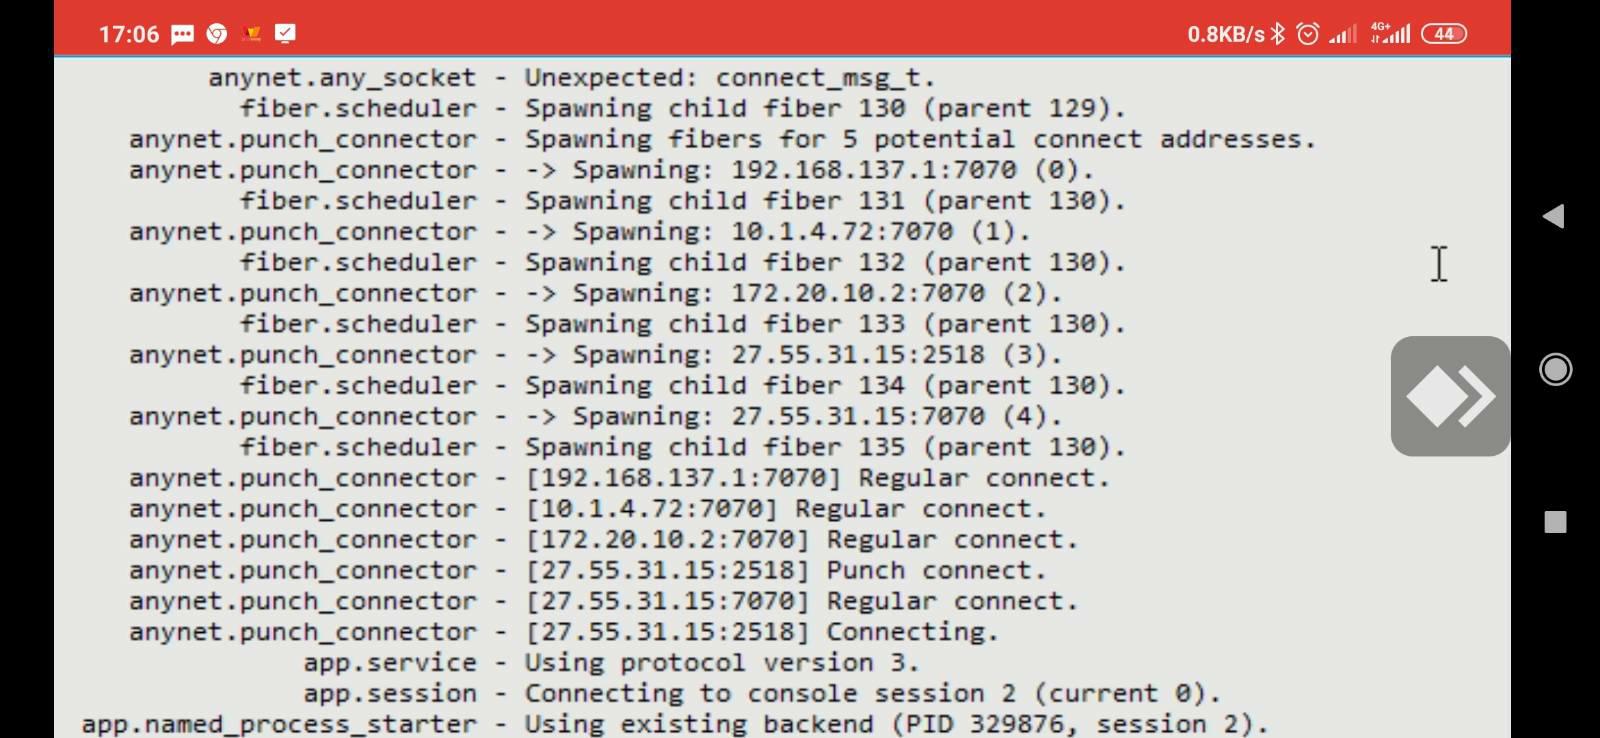
Task: Tap the 0.8KB/s network speed indicator
Action: (x=1226, y=35)
